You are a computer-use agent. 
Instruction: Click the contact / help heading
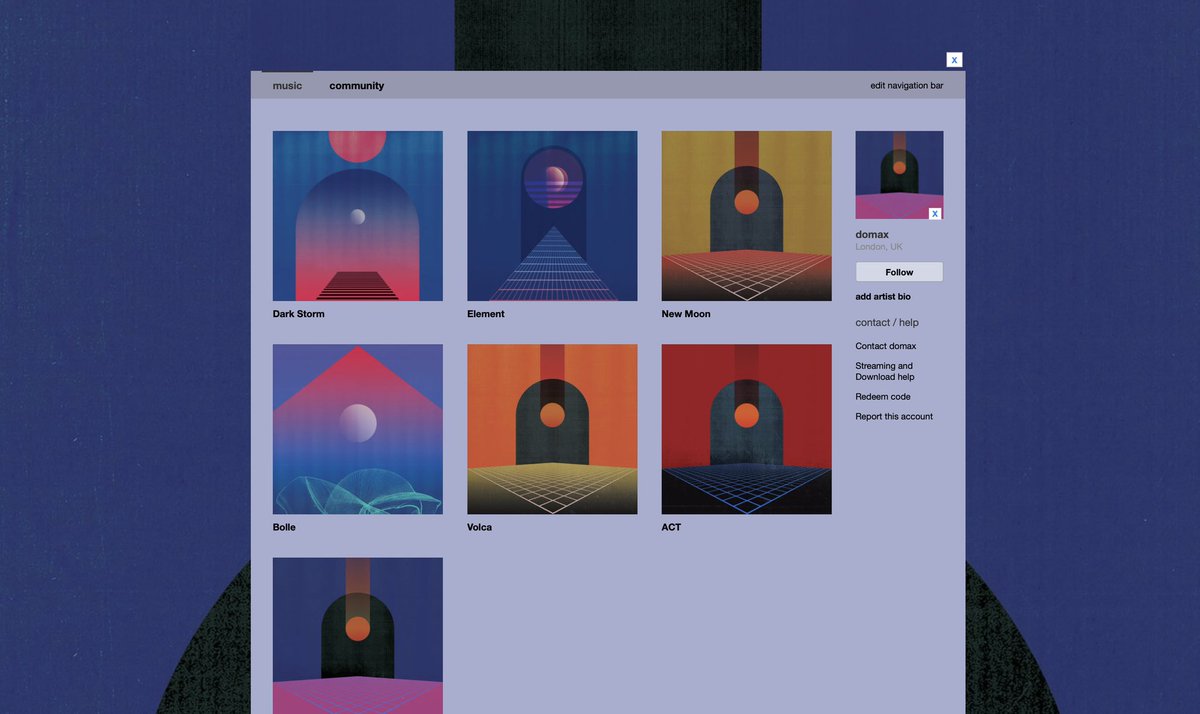887,323
